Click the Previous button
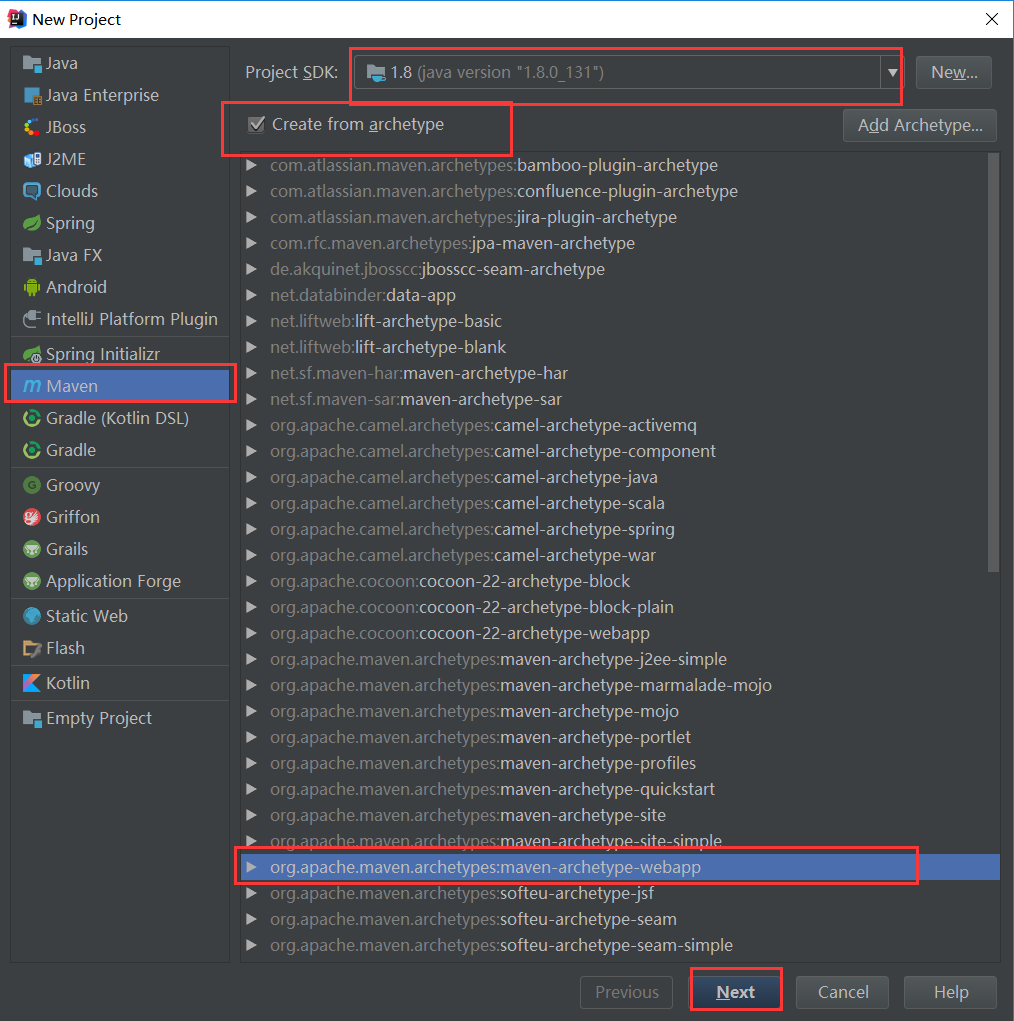 pos(627,992)
